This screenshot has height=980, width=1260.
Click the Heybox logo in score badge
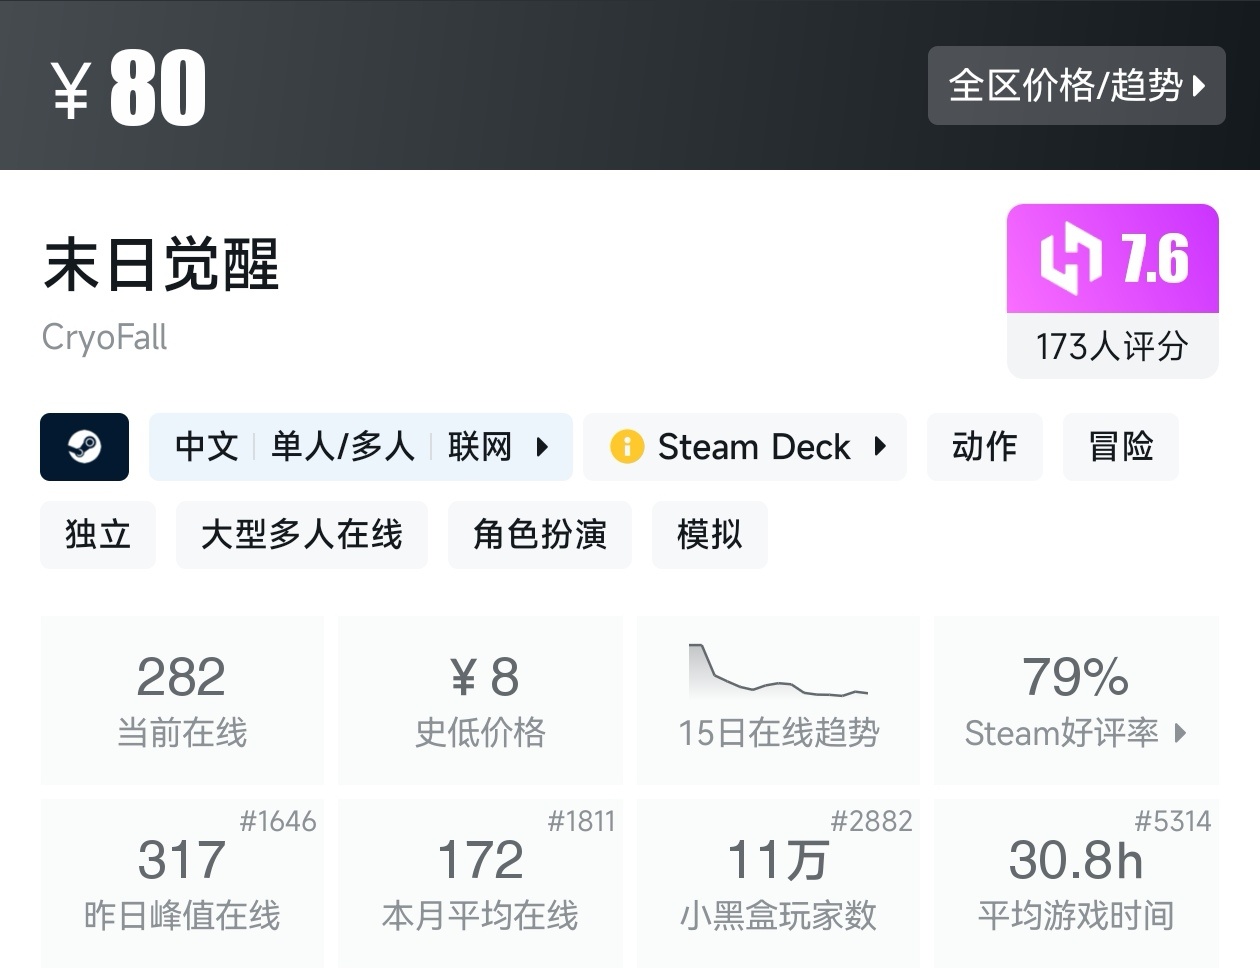pyautogui.click(x=1070, y=259)
